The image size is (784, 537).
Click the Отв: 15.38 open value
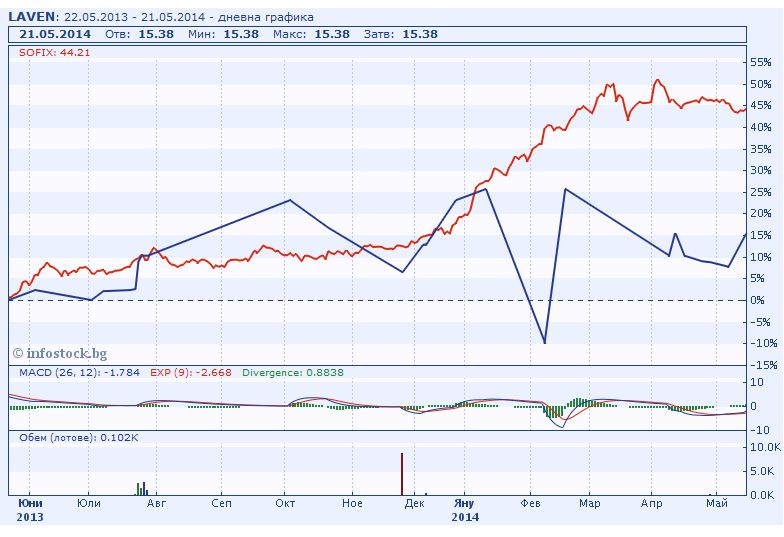point(140,34)
